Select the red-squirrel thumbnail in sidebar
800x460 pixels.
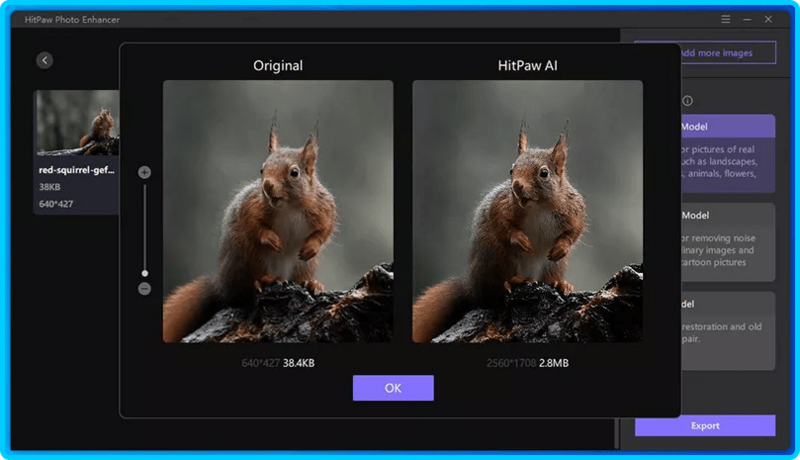pyautogui.click(x=78, y=123)
